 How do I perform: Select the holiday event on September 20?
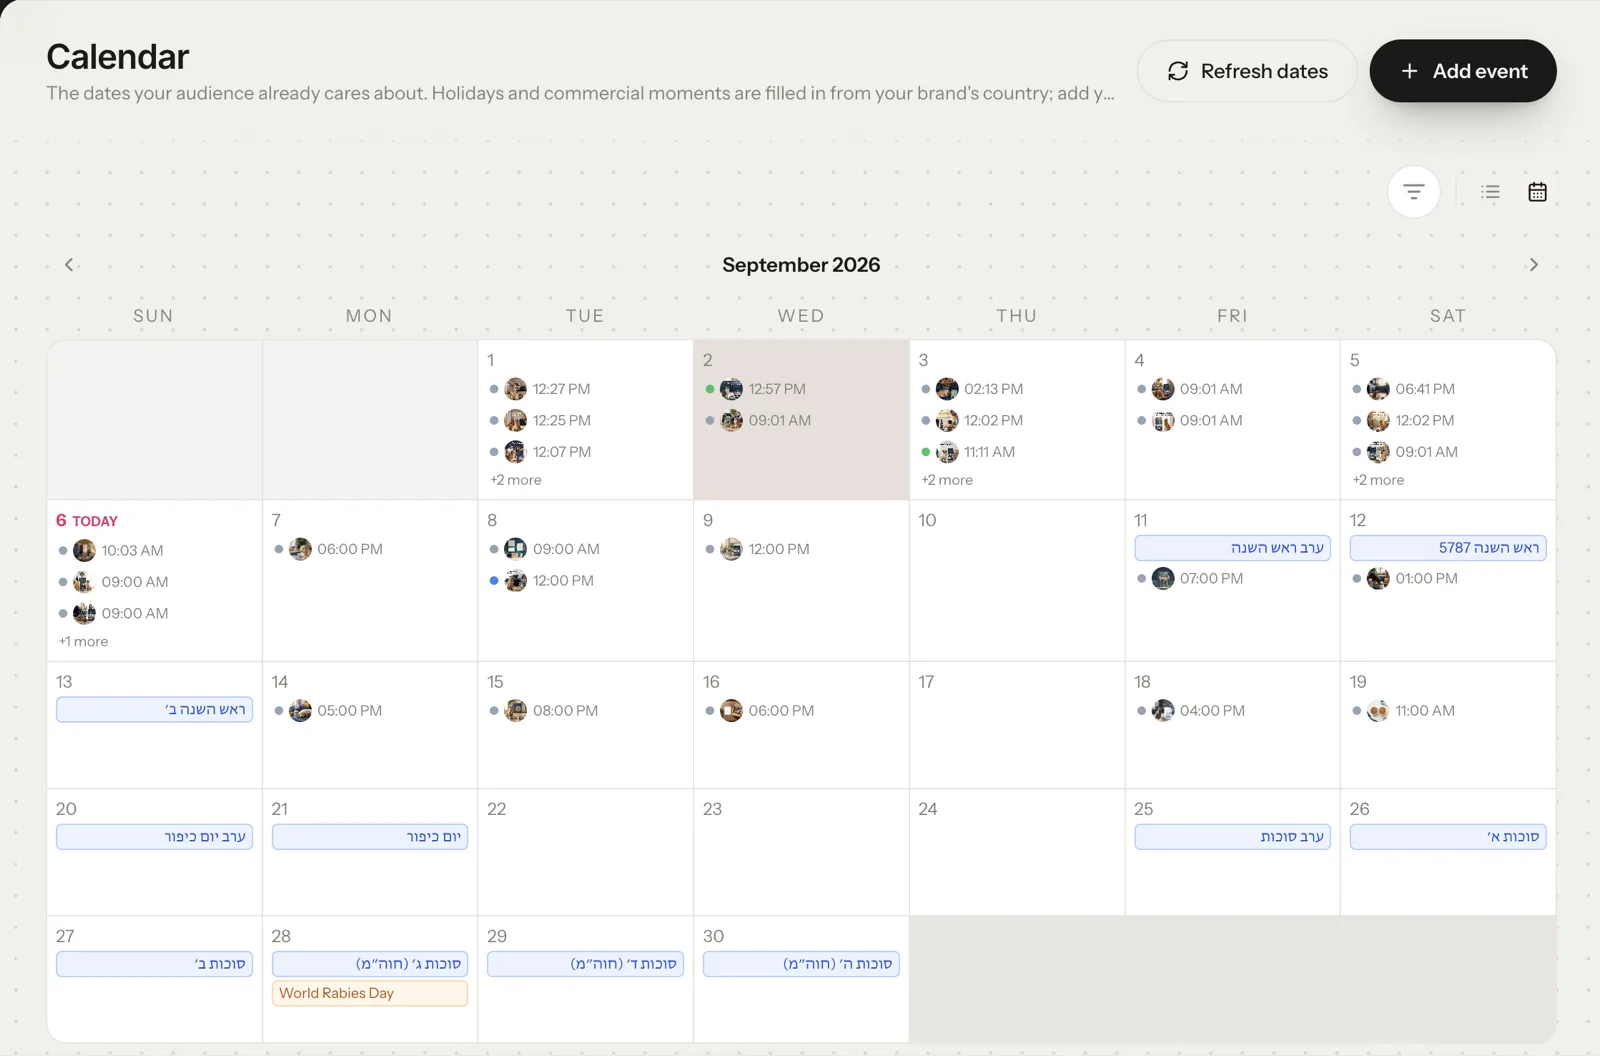pos(154,836)
